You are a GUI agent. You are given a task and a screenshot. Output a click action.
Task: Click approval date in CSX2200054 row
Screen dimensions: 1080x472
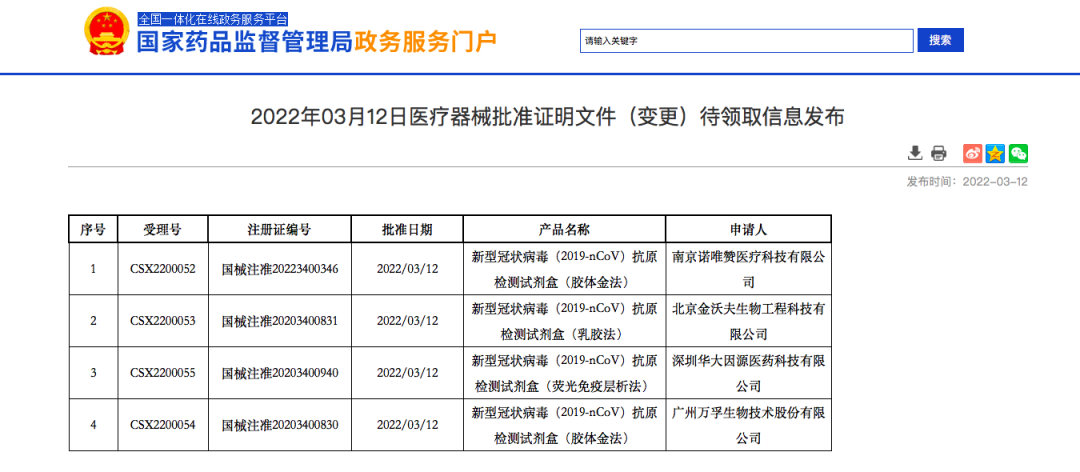407,425
